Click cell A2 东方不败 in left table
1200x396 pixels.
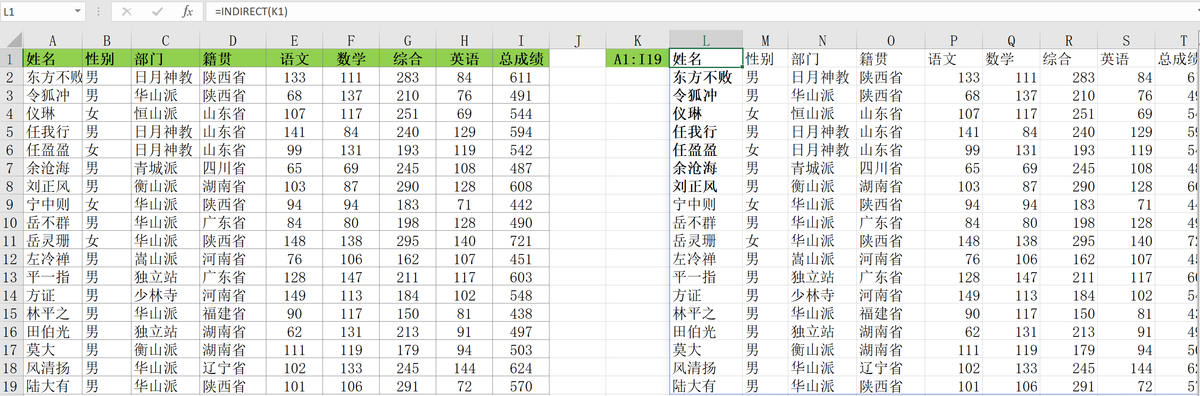click(x=53, y=77)
